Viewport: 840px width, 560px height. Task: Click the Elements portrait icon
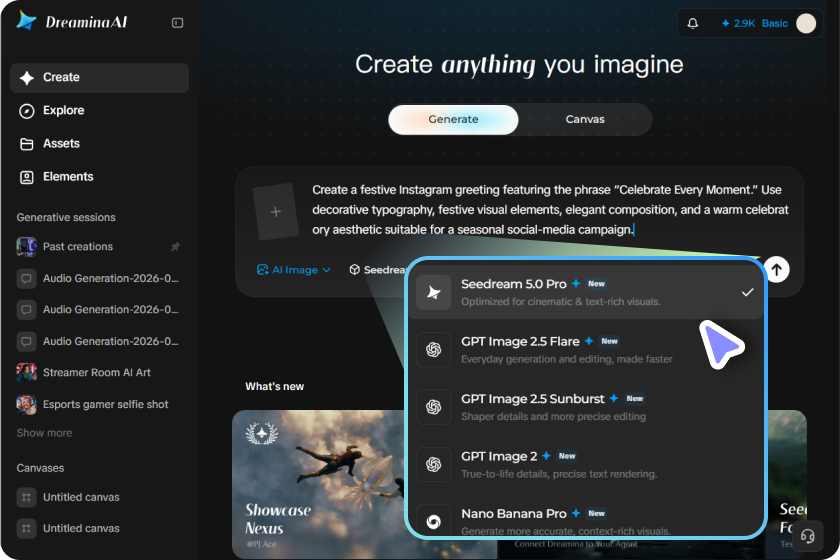(27, 177)
